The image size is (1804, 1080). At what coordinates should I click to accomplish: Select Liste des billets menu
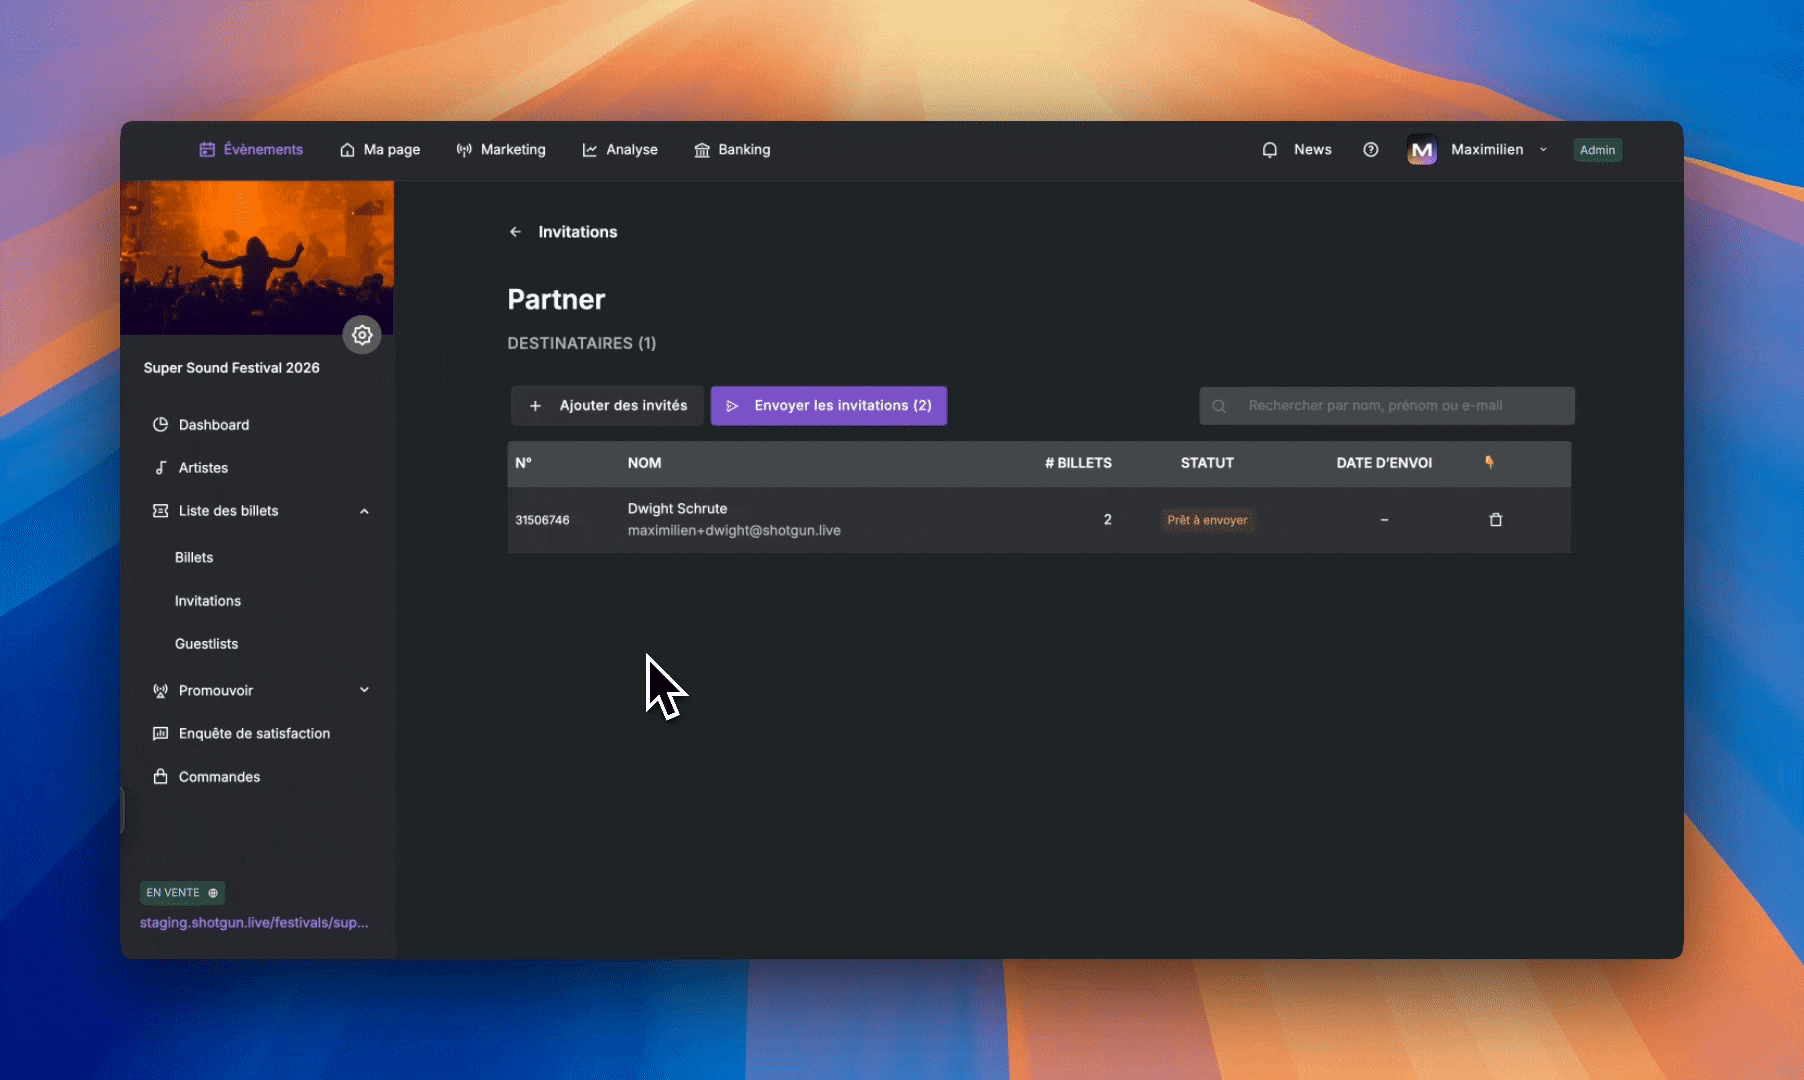(x=228, y=510)
